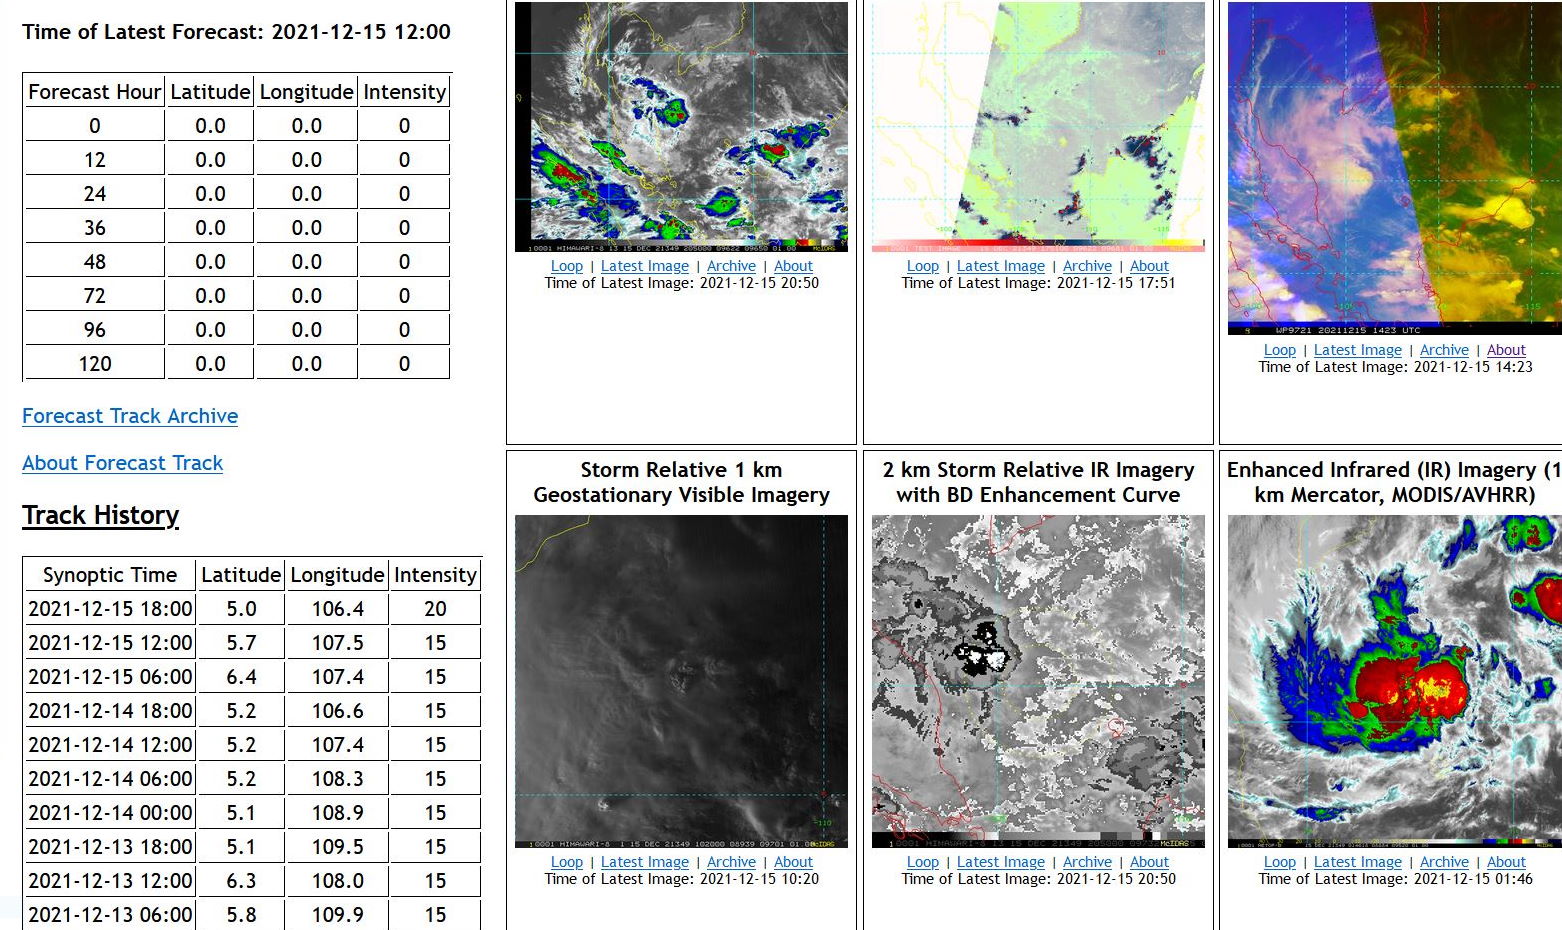The image size is (1562, 930).
Task: Open Latest Image for the 17:51 test imagery
Action: (x=1000, y=266)
